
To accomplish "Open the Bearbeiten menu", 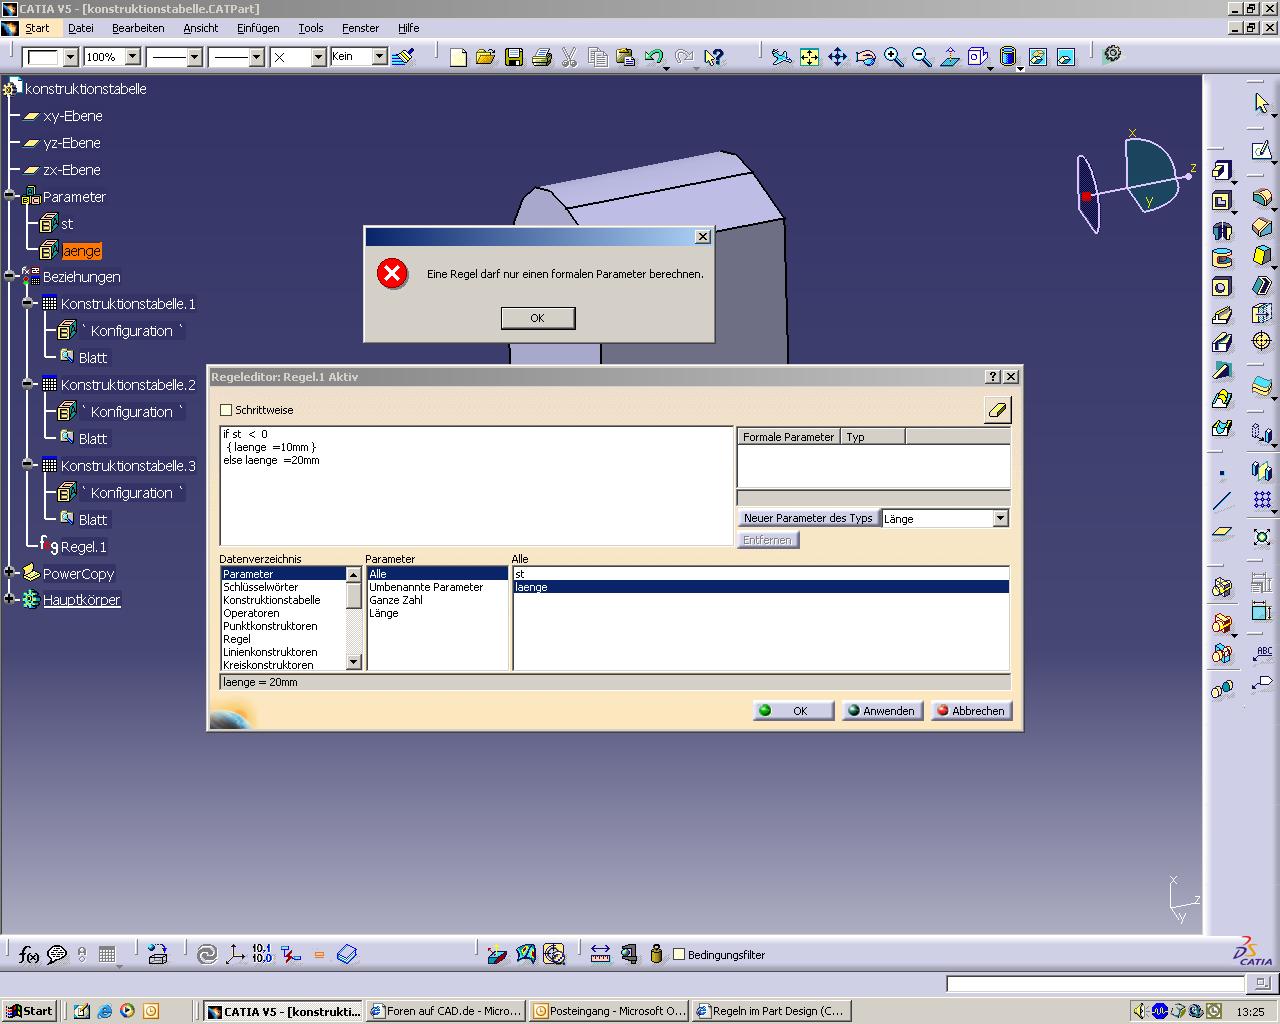I will 138,28.
